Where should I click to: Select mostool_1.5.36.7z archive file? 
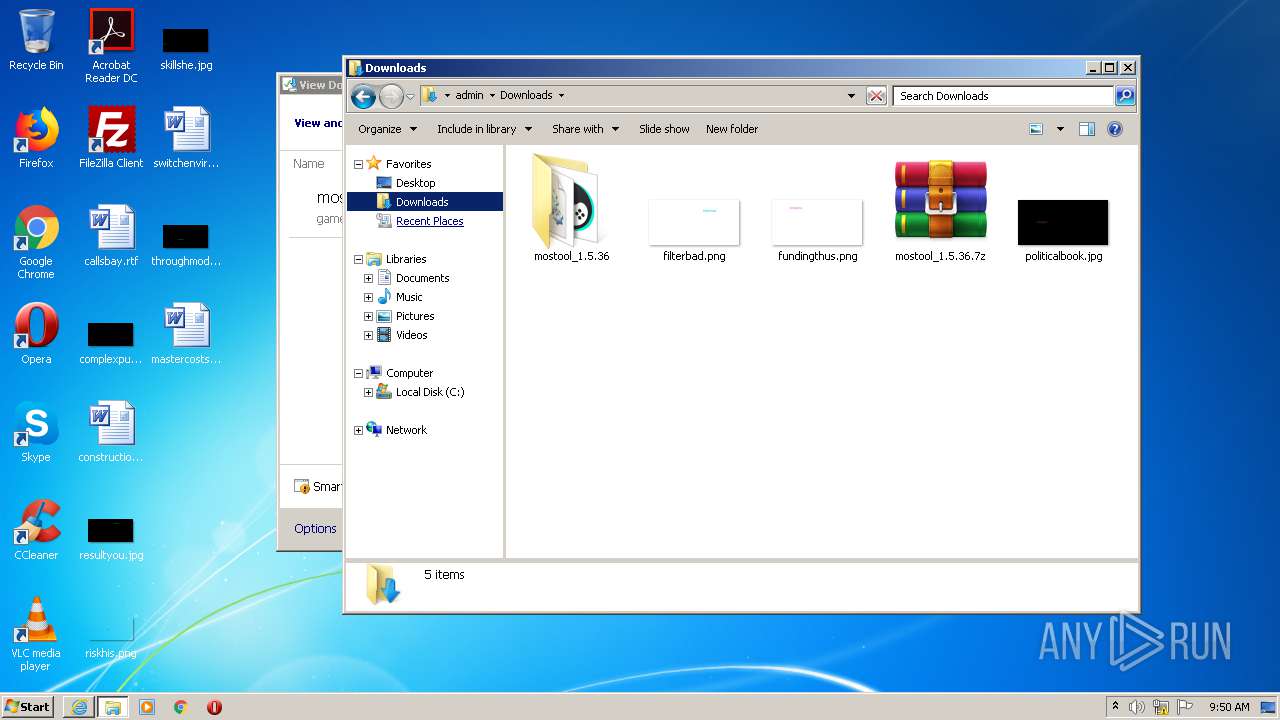click(x=940, y=209)
